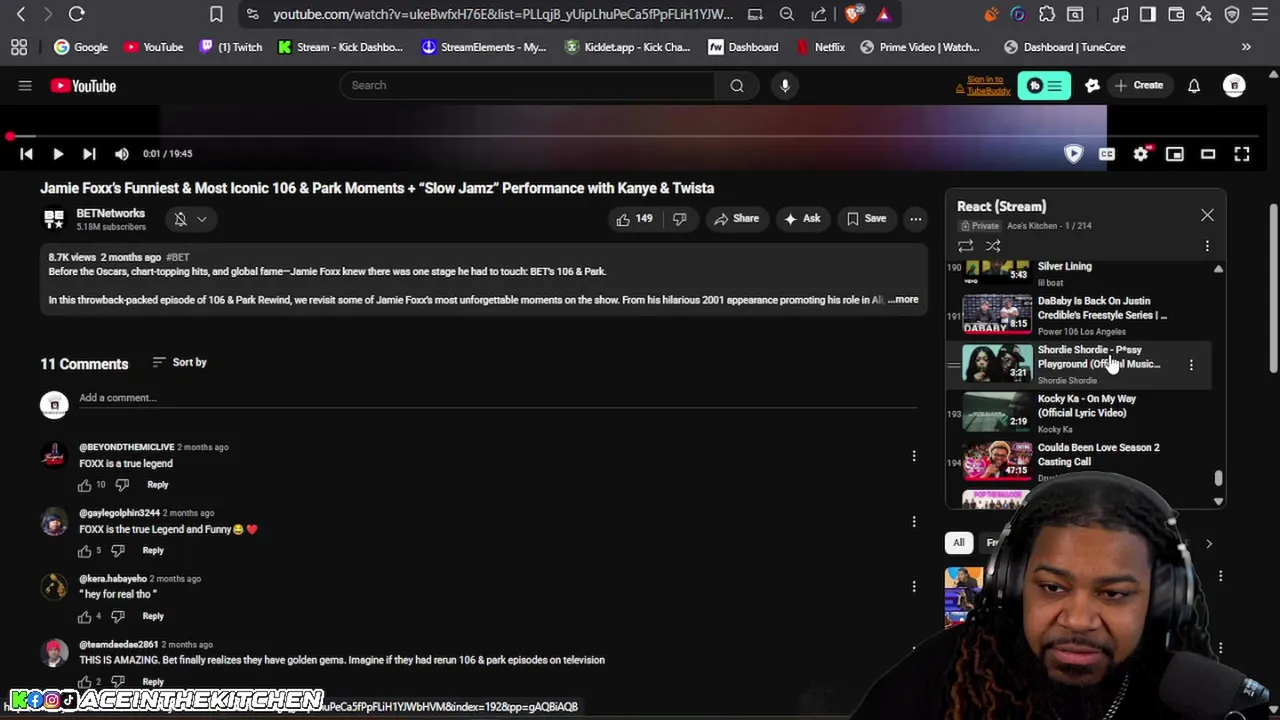Open the TubeBuddy menu button
The height and width of the screenshot is (720, 1280).
coord(1043,86)
